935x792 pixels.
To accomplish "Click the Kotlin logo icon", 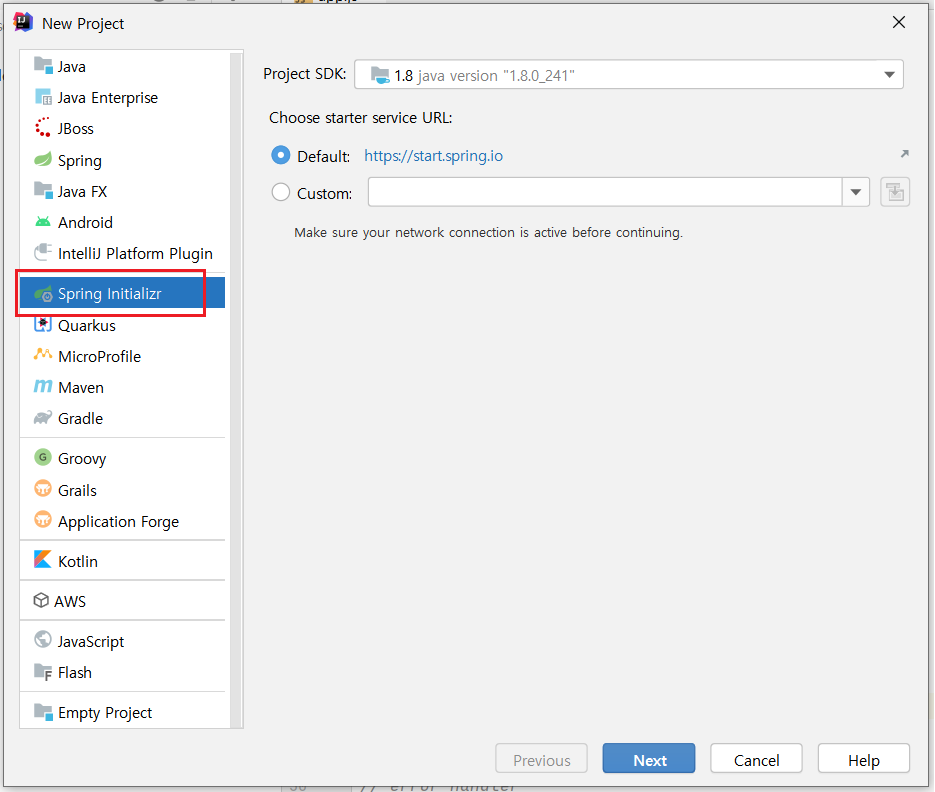I will point(43,559).
